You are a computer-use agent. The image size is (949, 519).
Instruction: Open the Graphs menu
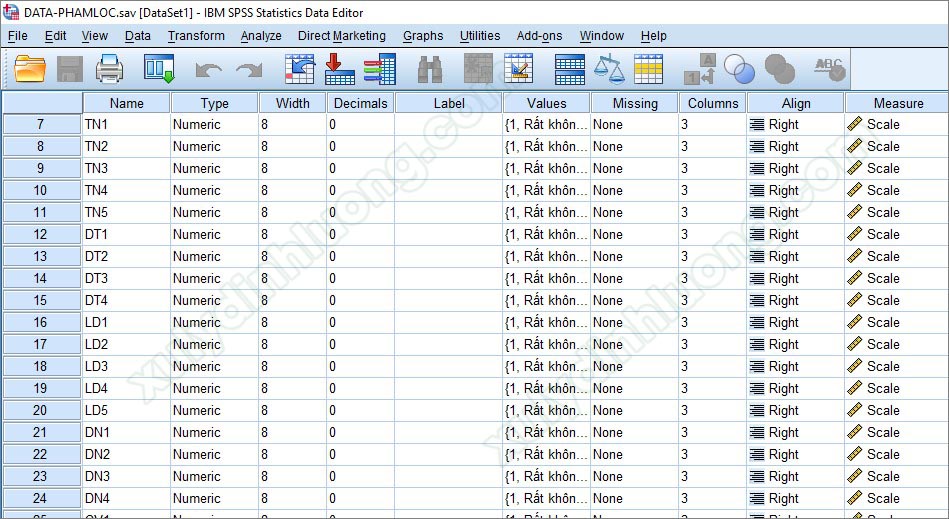[423, 36]
